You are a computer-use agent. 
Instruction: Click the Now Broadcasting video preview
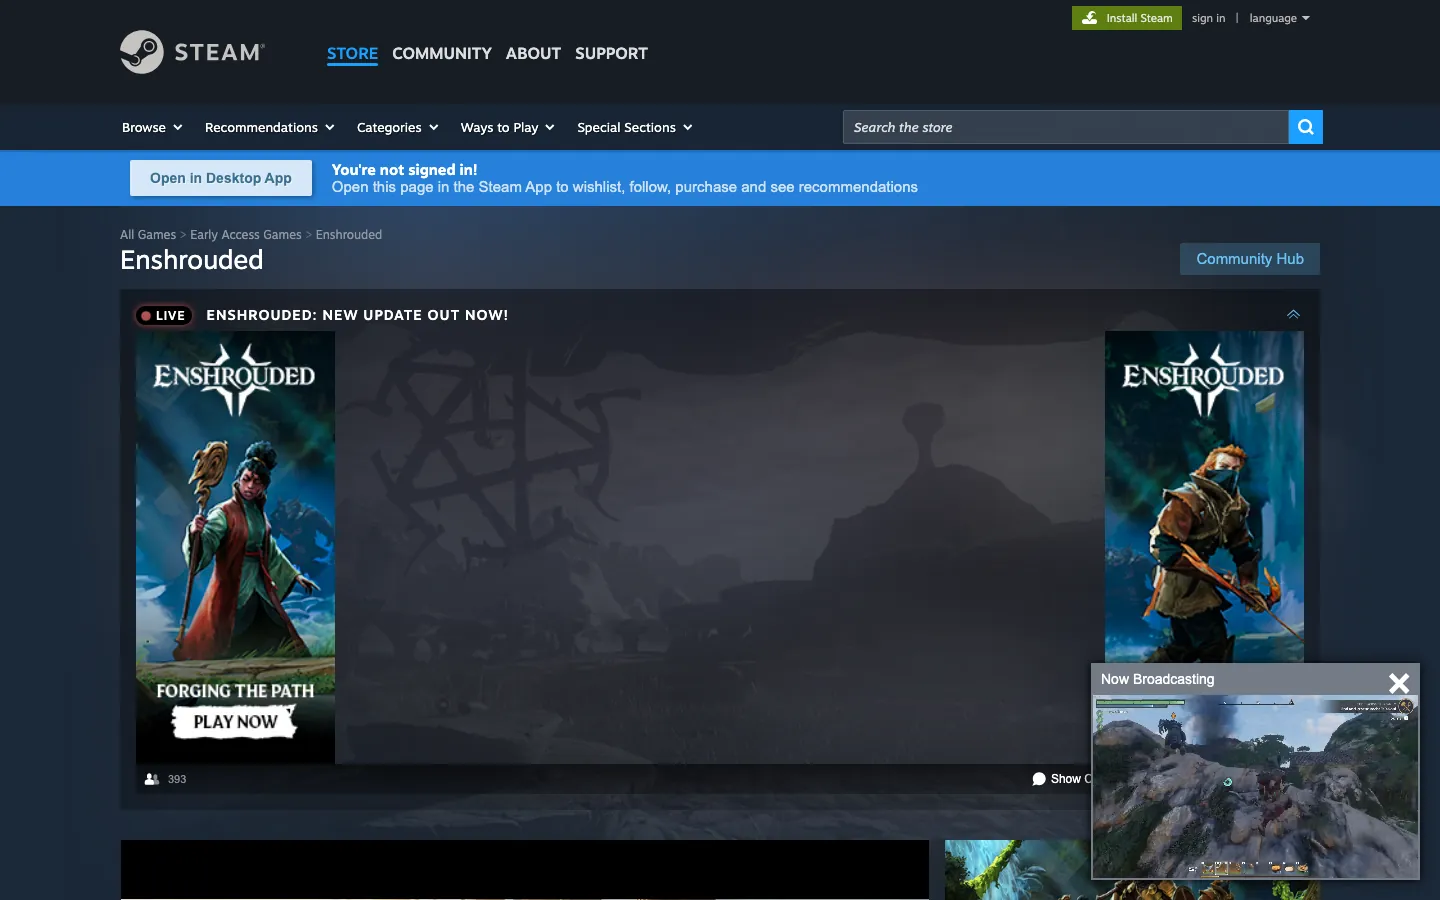(1255, 787)
